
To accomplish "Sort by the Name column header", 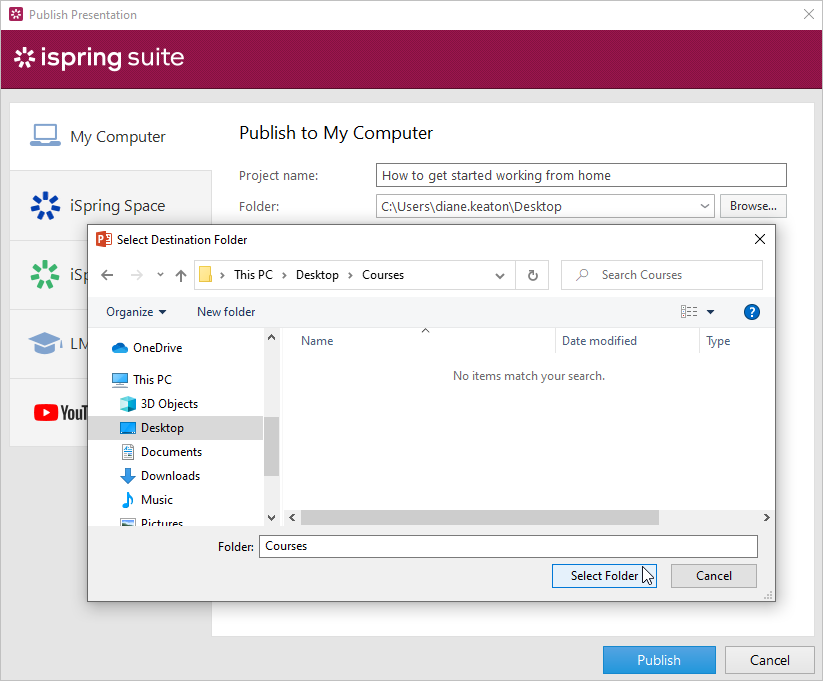I will tap(419, 341).
